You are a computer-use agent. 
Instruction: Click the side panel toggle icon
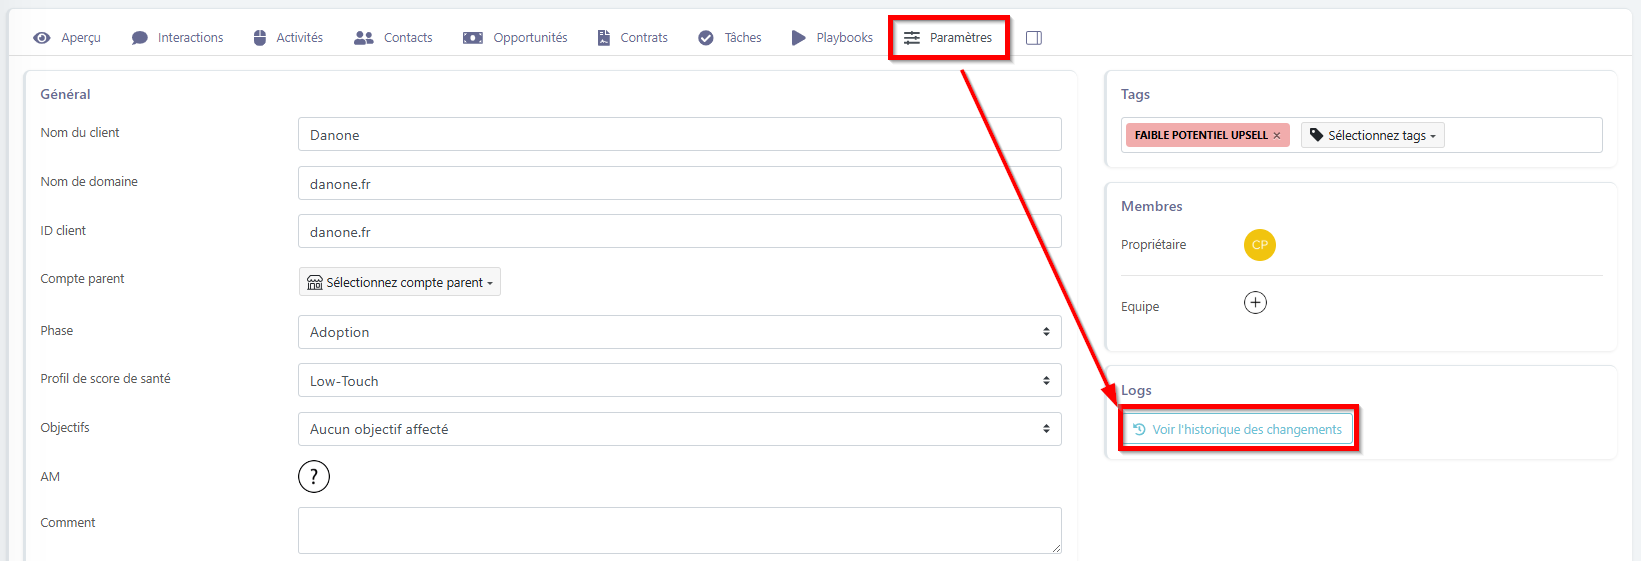tap(1034, 38)
